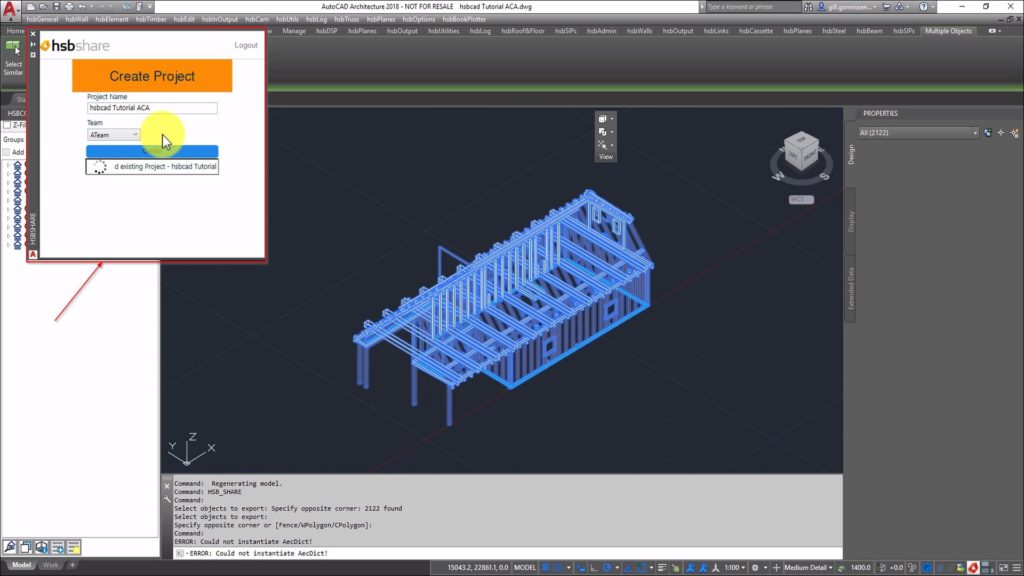Click the TOP face of the ViewCube
Screen dimensions: 1024x576
pyautogui.click(x=801, y=140)
